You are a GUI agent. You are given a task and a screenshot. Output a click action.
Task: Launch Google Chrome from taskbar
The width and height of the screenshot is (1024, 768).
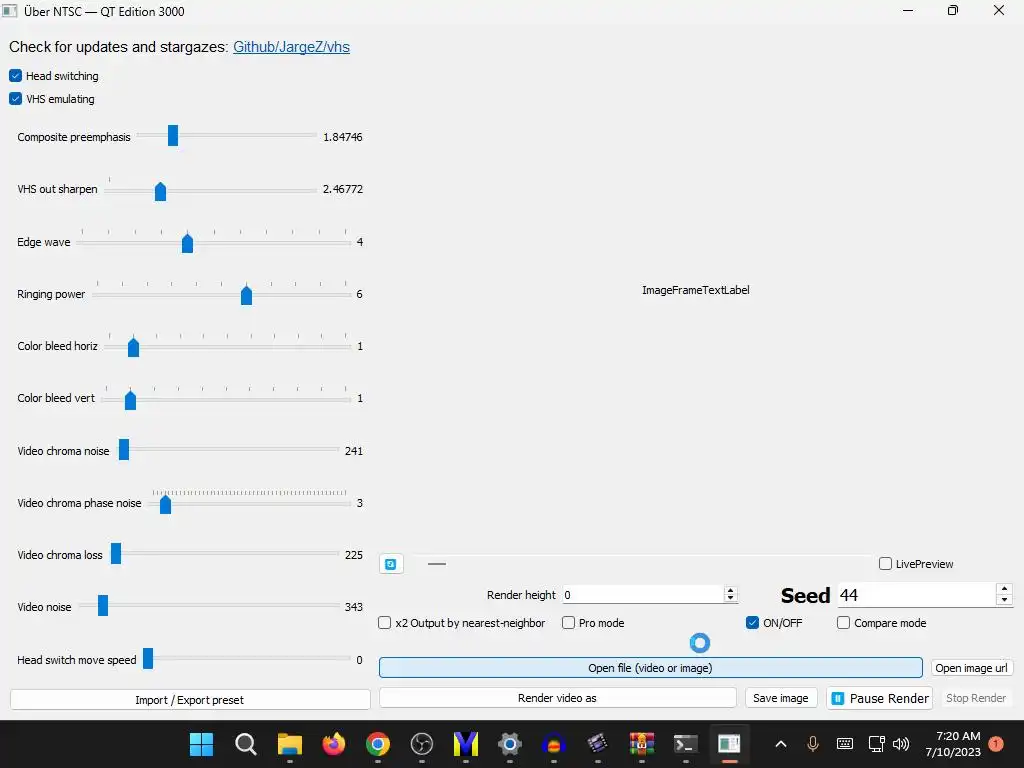(x=377, y=744)
